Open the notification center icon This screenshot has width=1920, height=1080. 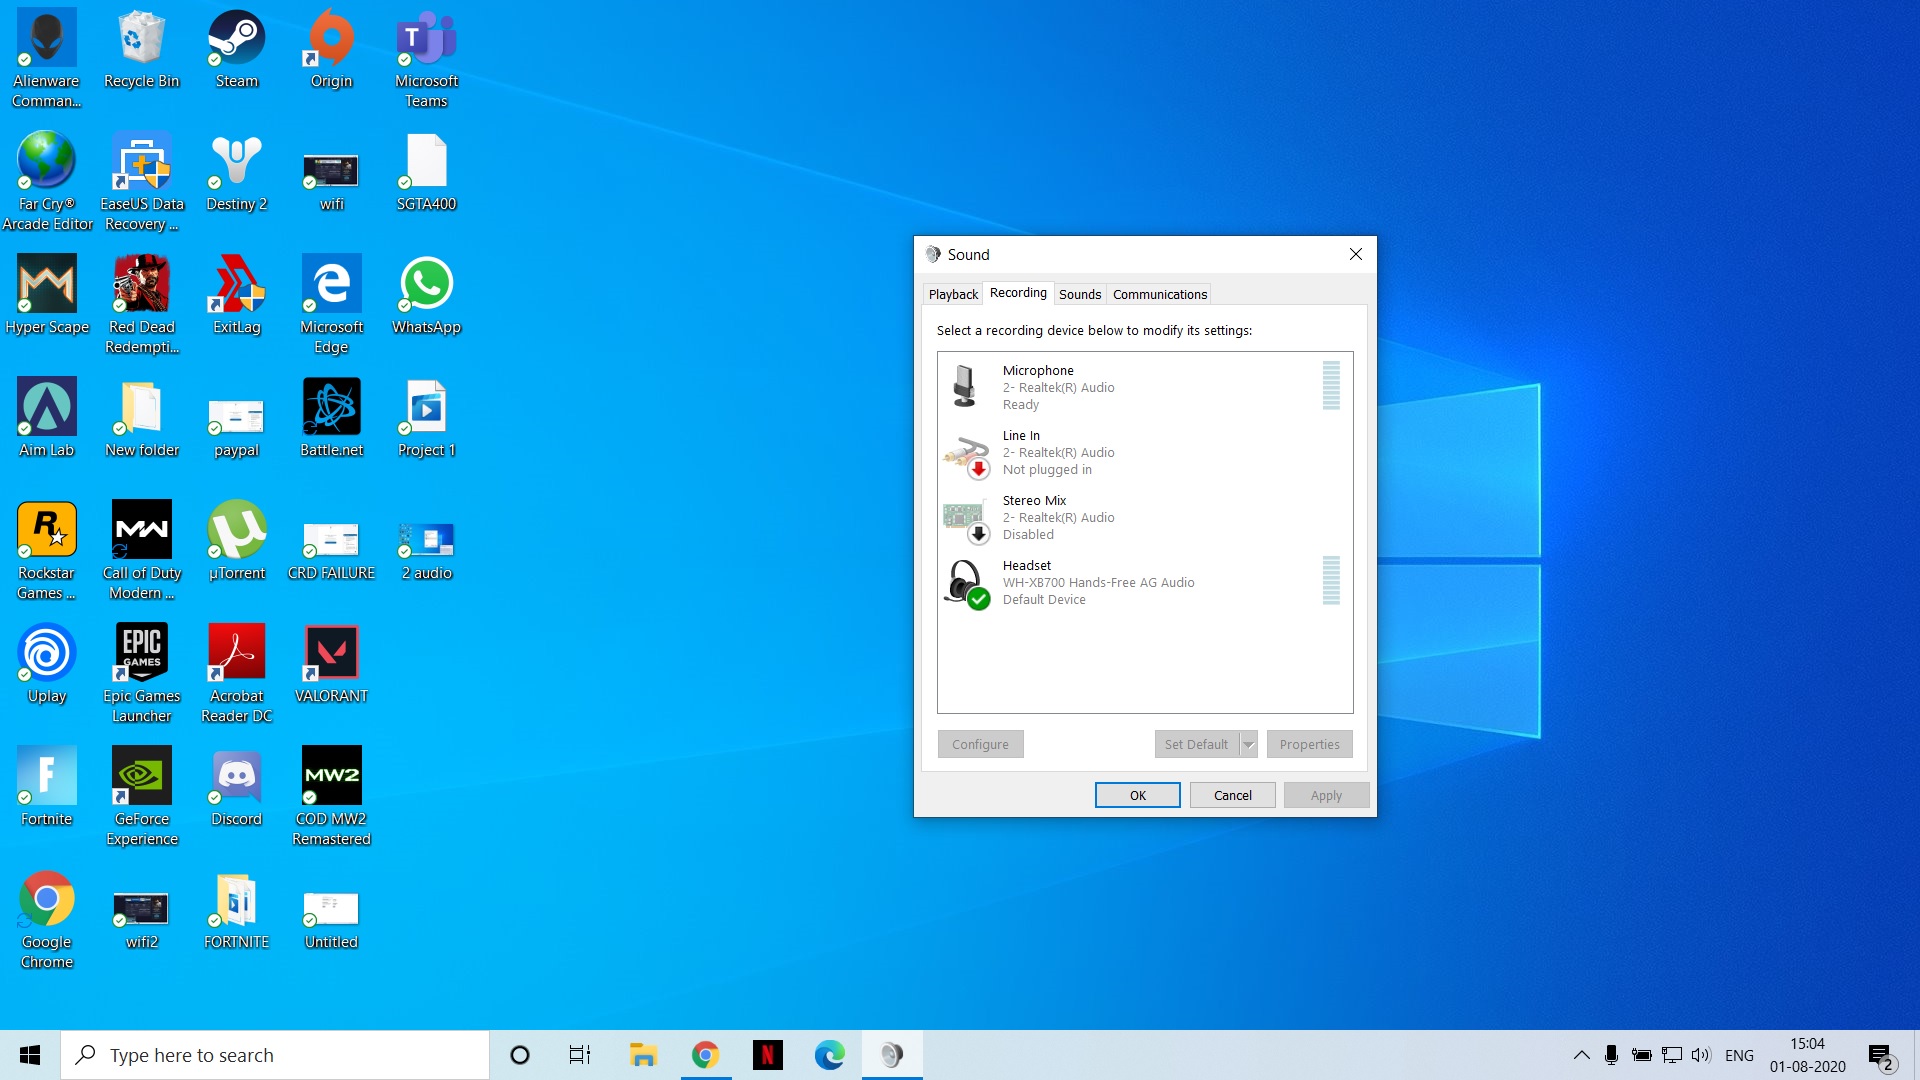click(x=1881, y=1056)
